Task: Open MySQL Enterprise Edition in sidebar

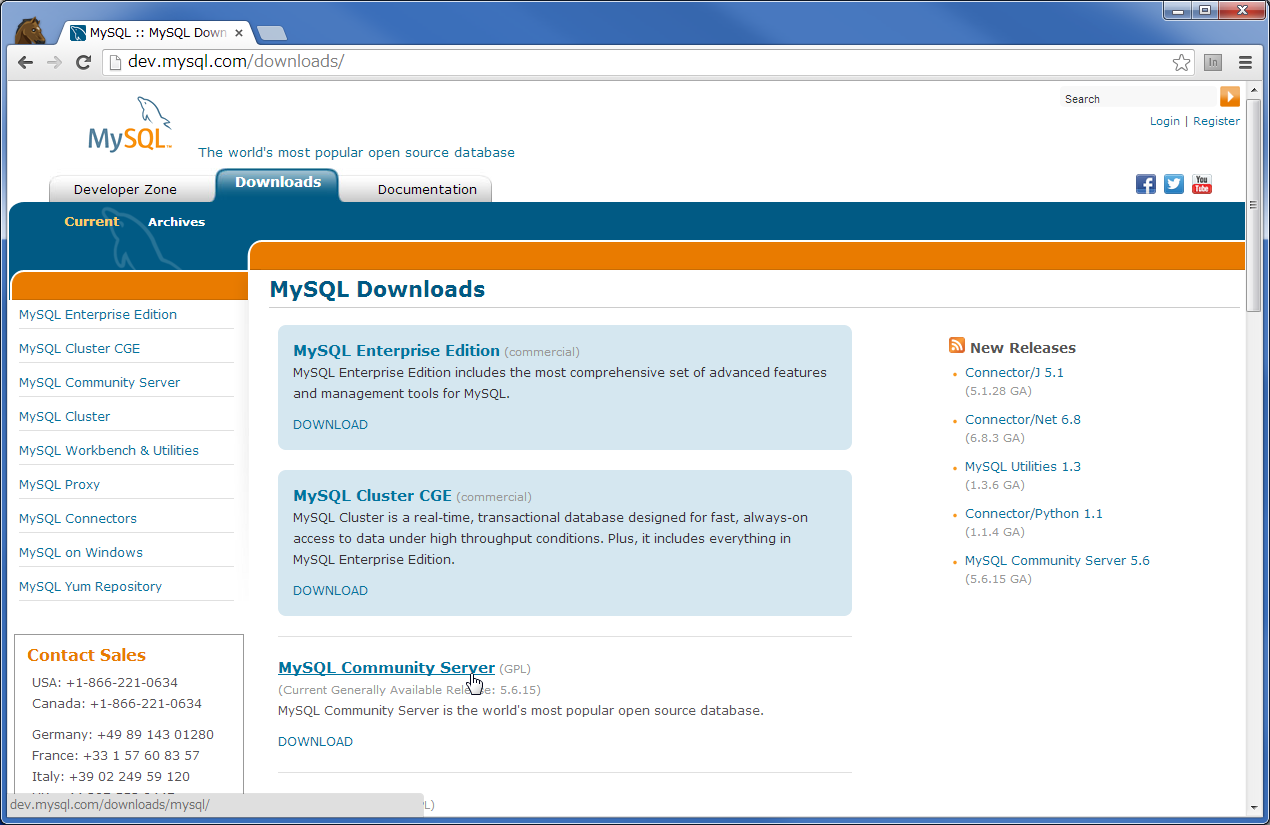Action: [98, 314]
